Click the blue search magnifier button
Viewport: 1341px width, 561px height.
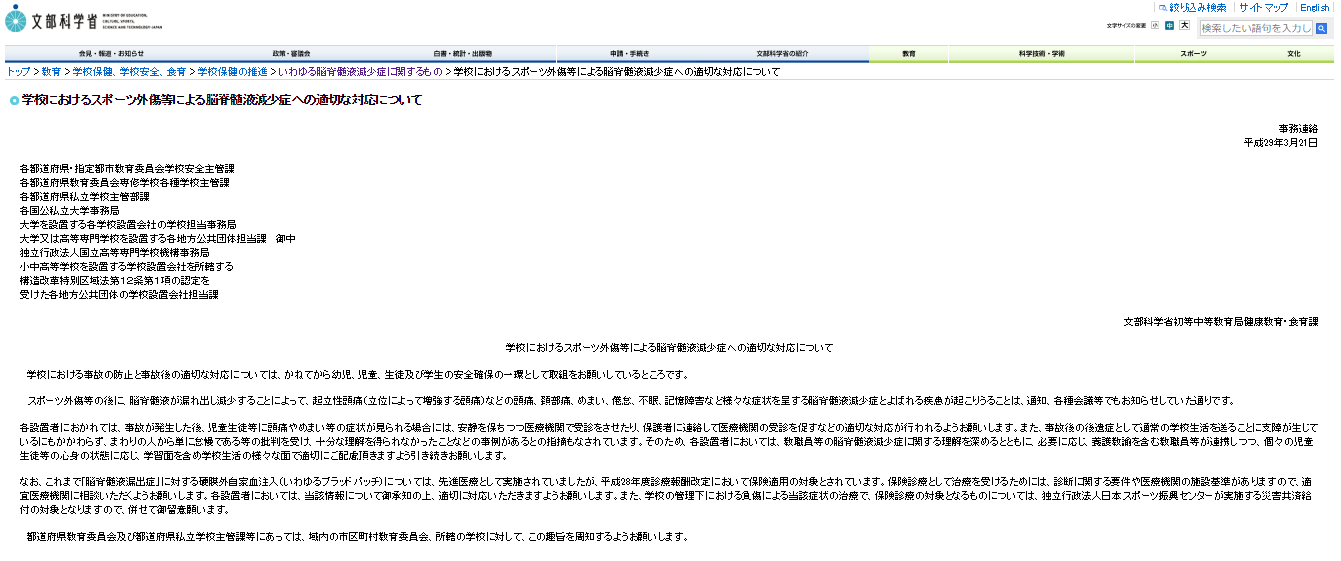(x=1322, y=28)
